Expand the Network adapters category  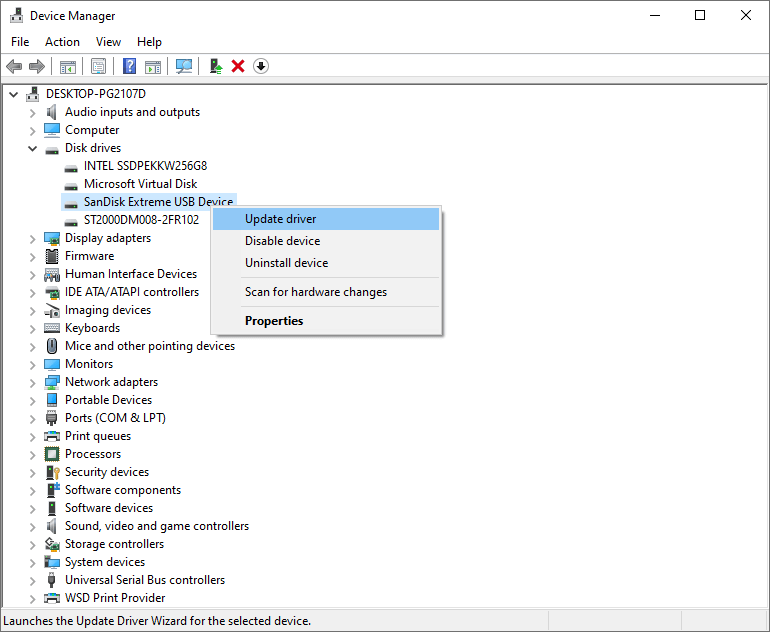(32, 383)
